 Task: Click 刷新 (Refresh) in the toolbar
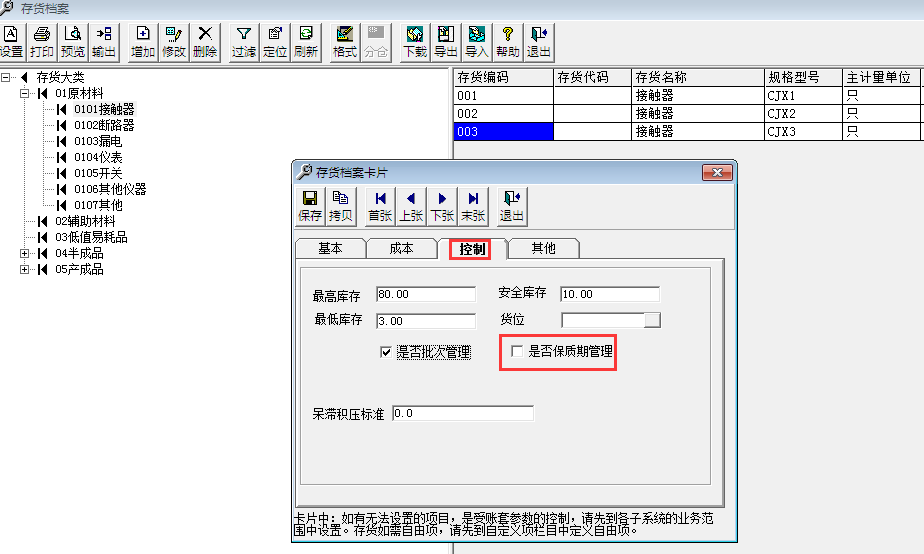pyautogui.click(x=306, y=42)
